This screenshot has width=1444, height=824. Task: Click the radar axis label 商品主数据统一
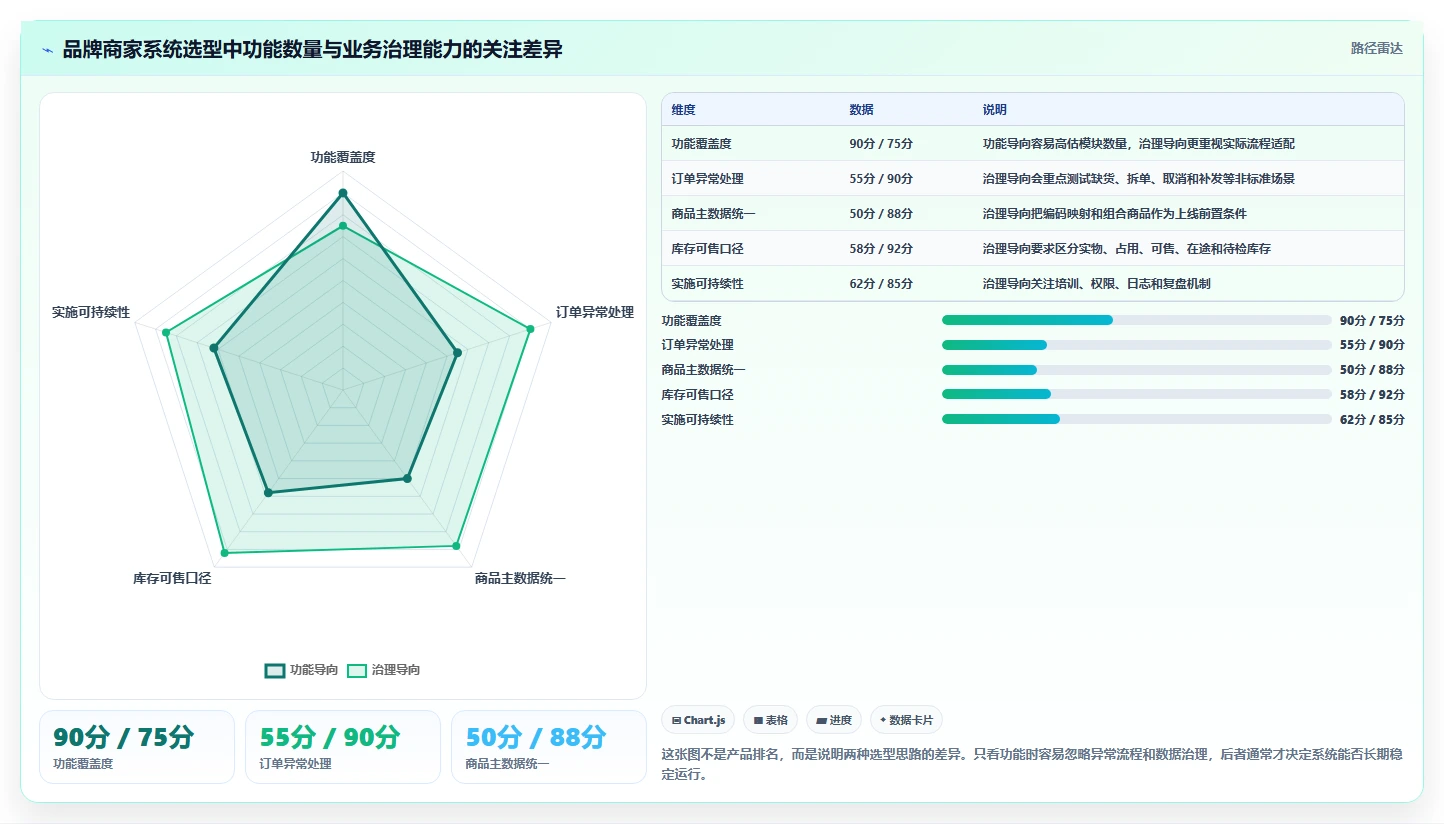point(520,578)
